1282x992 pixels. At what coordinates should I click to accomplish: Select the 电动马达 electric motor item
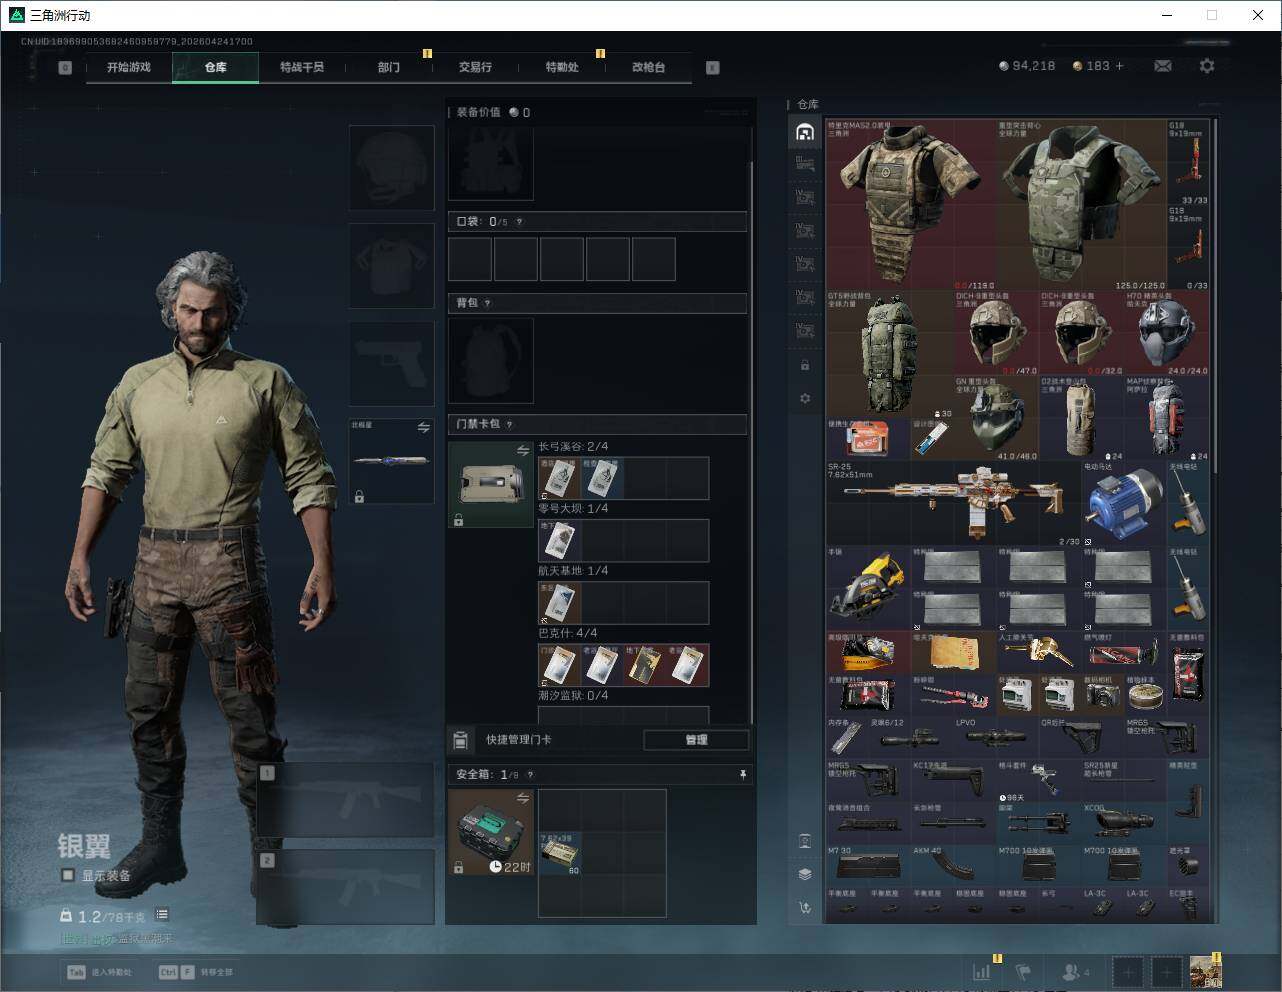click(1123, 504)
